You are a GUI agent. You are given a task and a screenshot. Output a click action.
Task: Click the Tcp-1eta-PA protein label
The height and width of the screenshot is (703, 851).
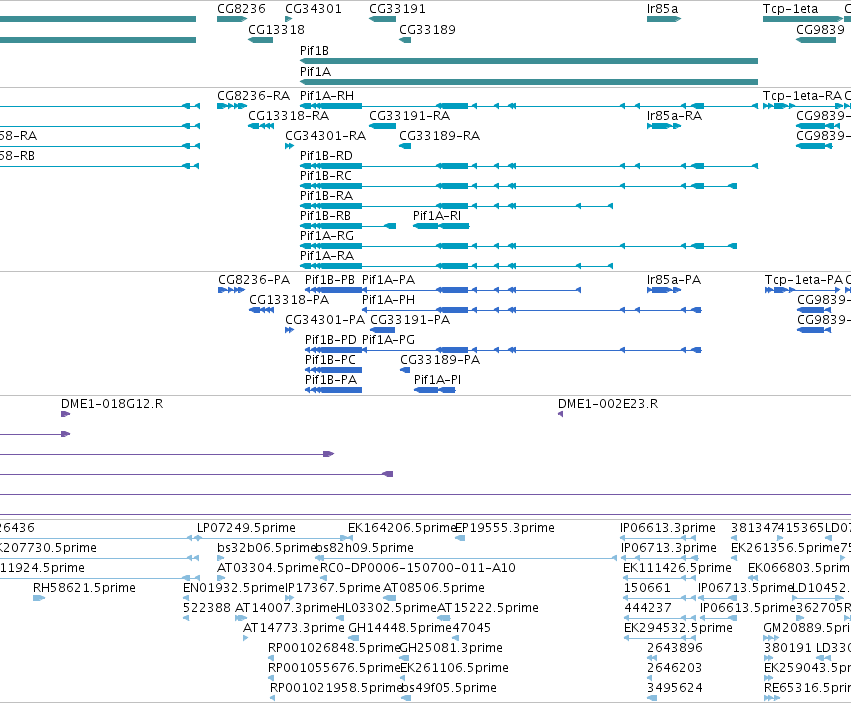coord(804,280)
